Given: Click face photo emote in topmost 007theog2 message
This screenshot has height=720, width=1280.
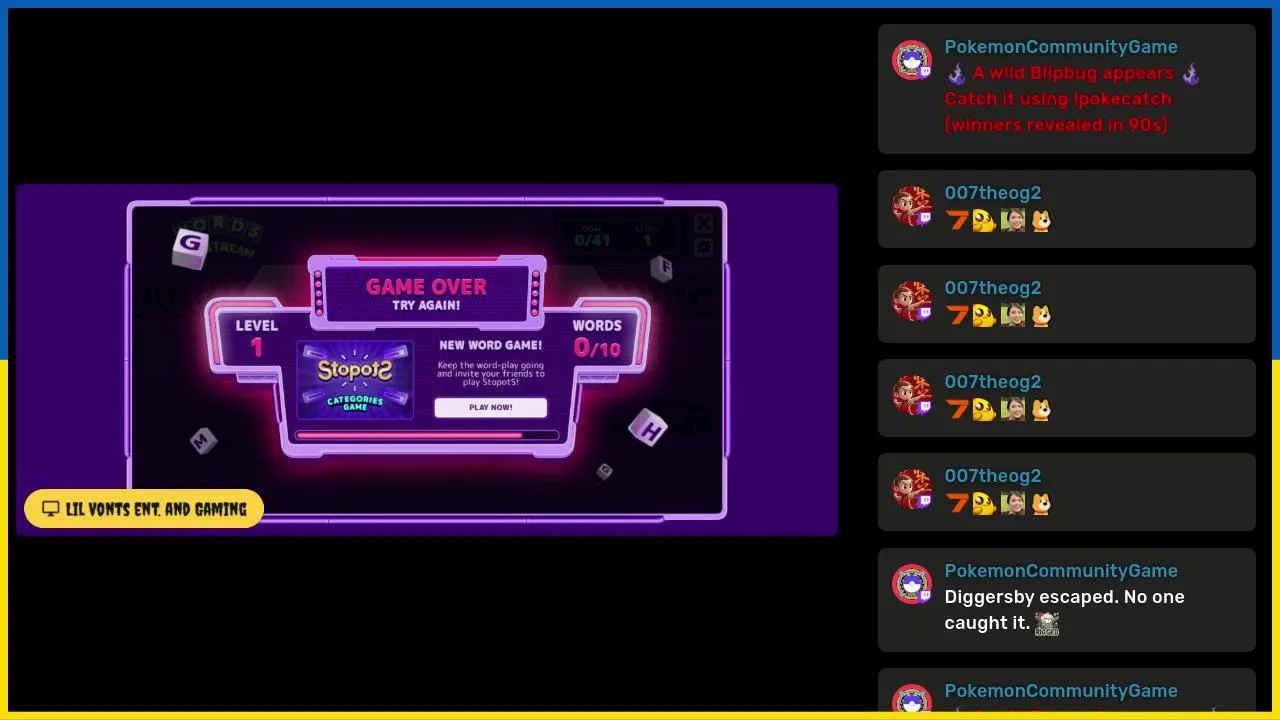Looking at the screenshot, I should point(1013,220).
